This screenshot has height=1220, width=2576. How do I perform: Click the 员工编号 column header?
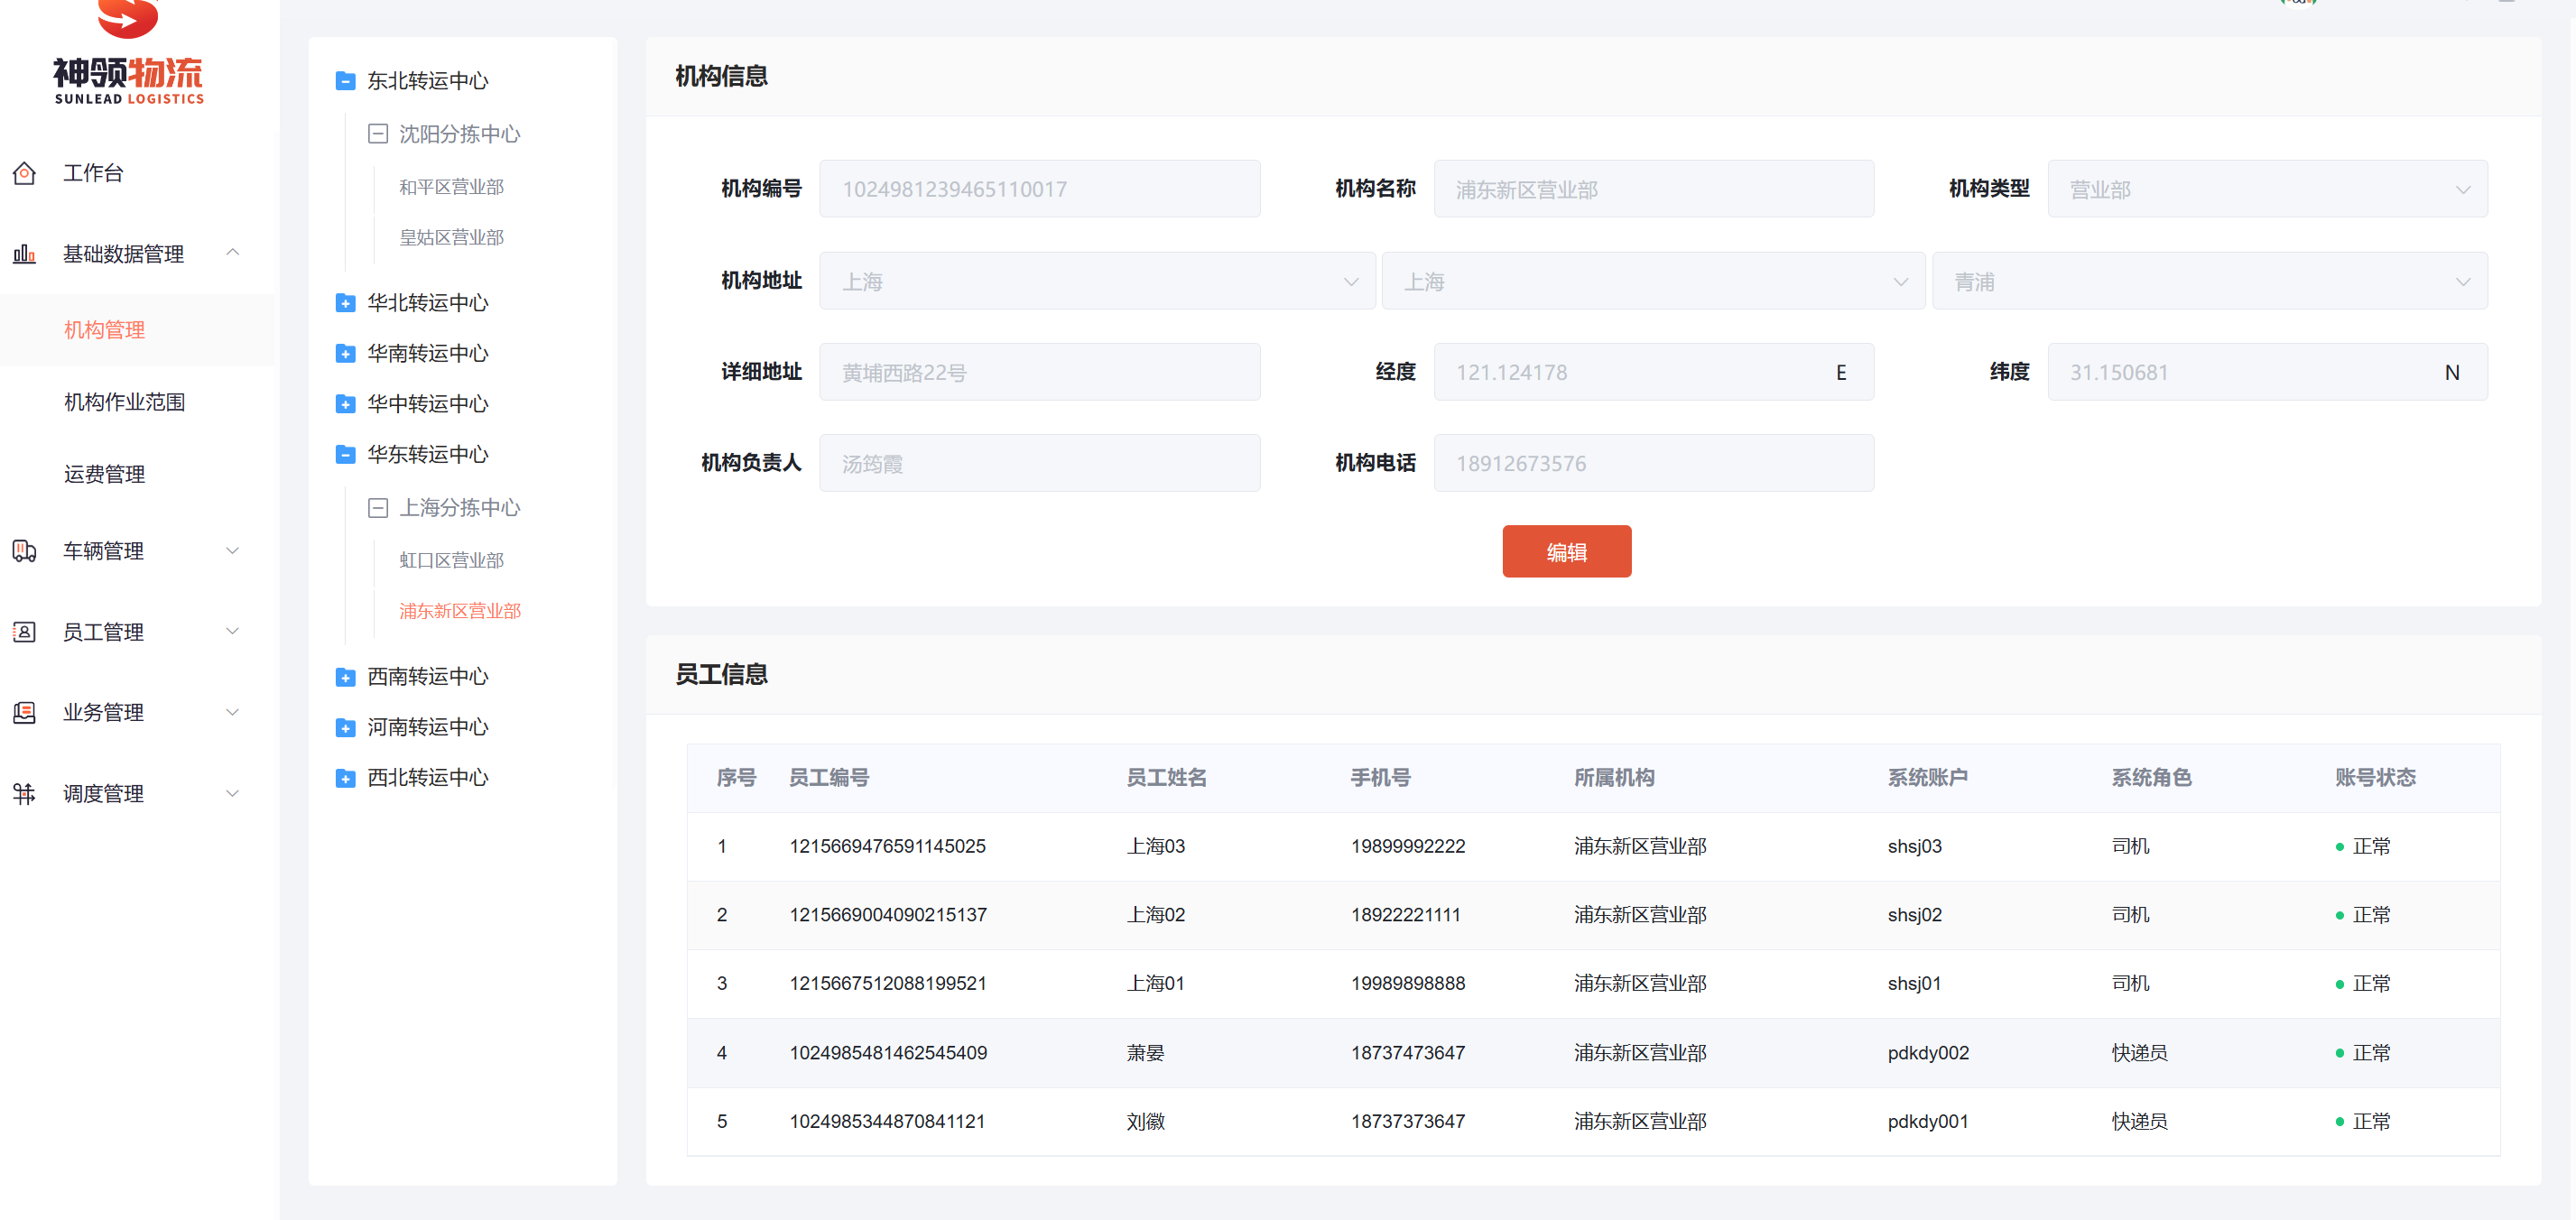(x=829, y=777)
